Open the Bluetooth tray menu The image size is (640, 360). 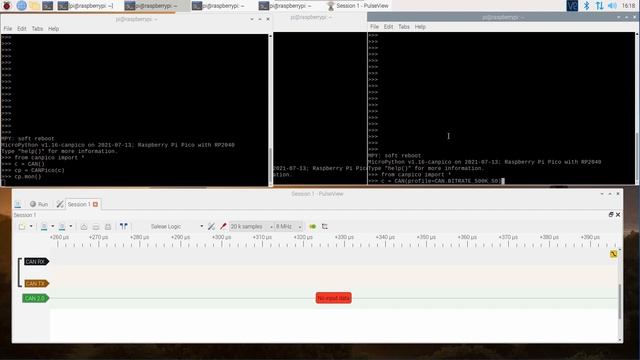[586, 5]
